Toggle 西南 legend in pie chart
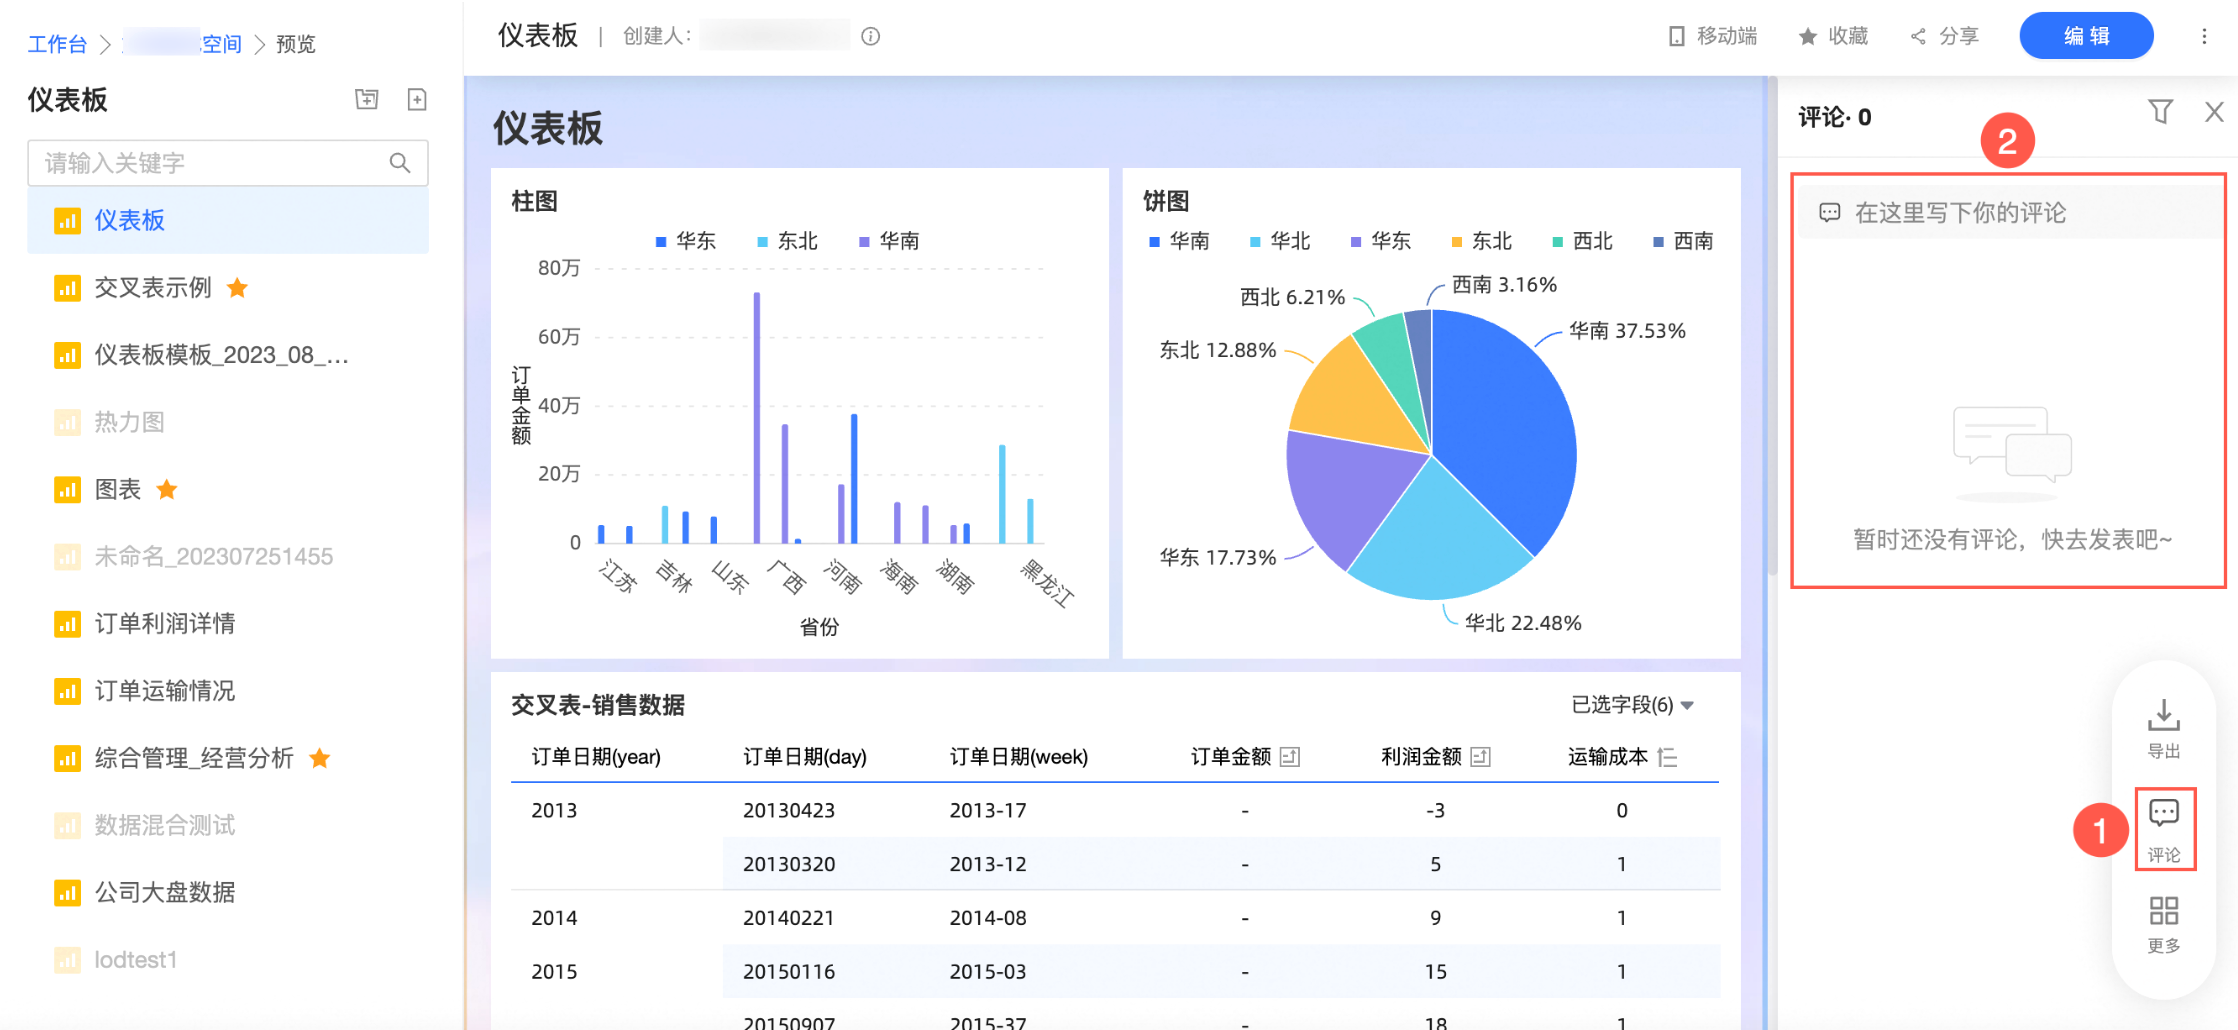 (1683, 241)
